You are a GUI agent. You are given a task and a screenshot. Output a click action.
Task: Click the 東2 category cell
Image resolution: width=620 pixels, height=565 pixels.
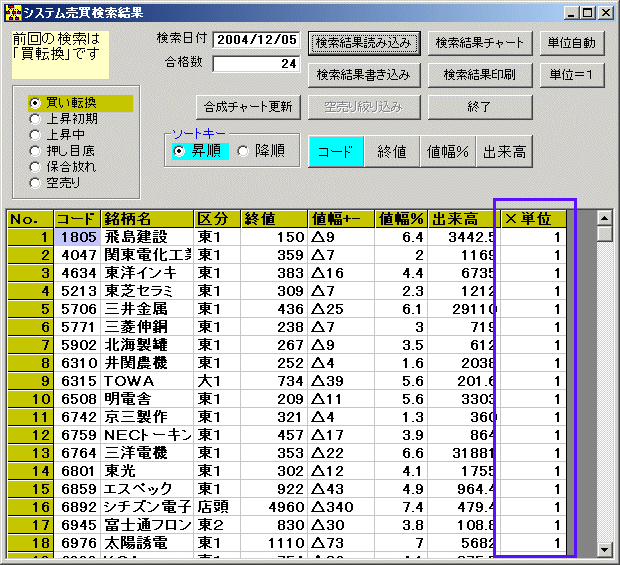217,525
